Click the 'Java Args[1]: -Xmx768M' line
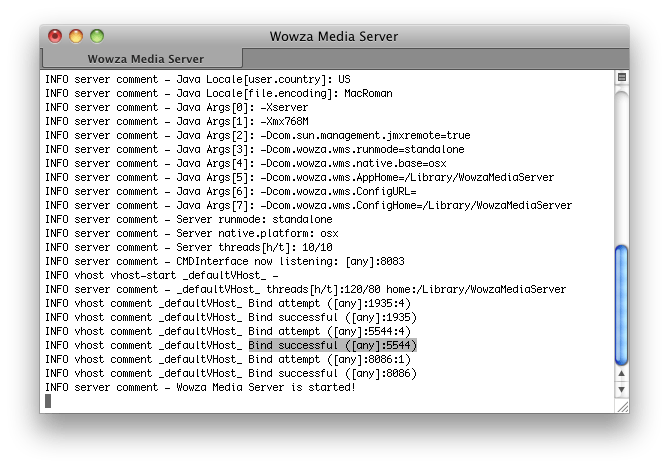The width and height of the screenshot is (669, 468). (x=177, y=121)
